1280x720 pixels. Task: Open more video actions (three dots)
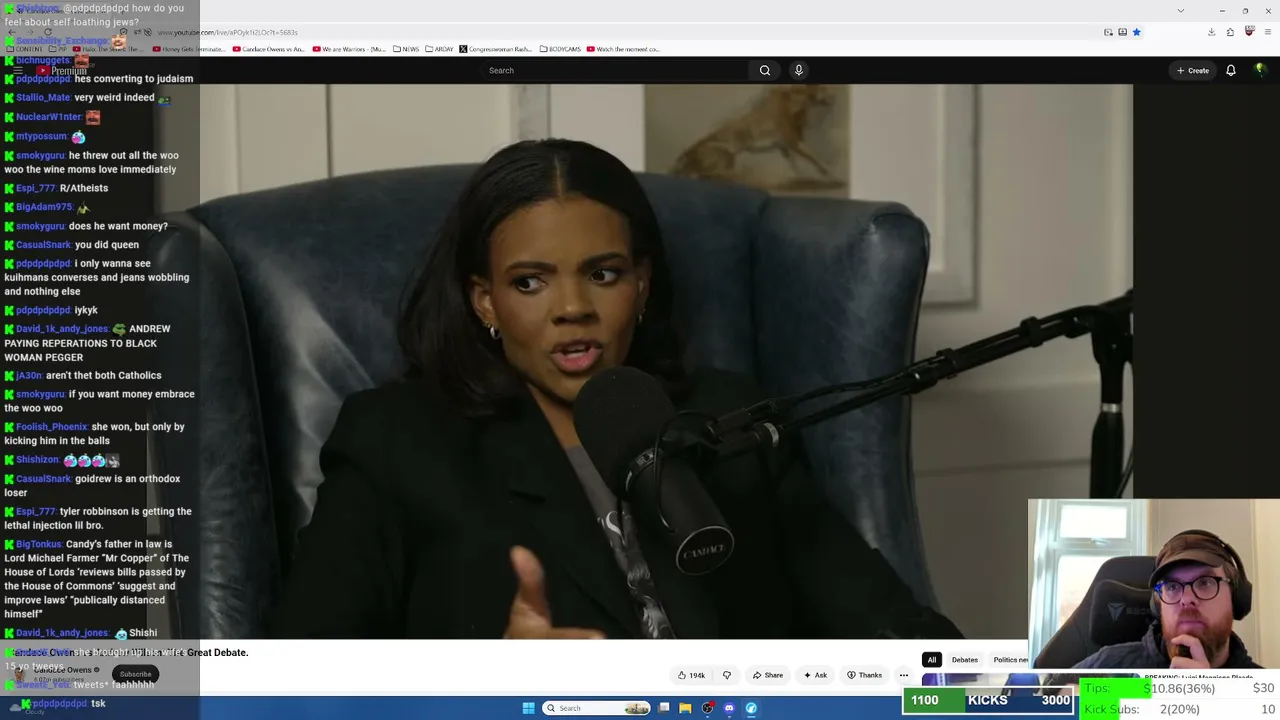pyautogui.click(x=903, y=675)
